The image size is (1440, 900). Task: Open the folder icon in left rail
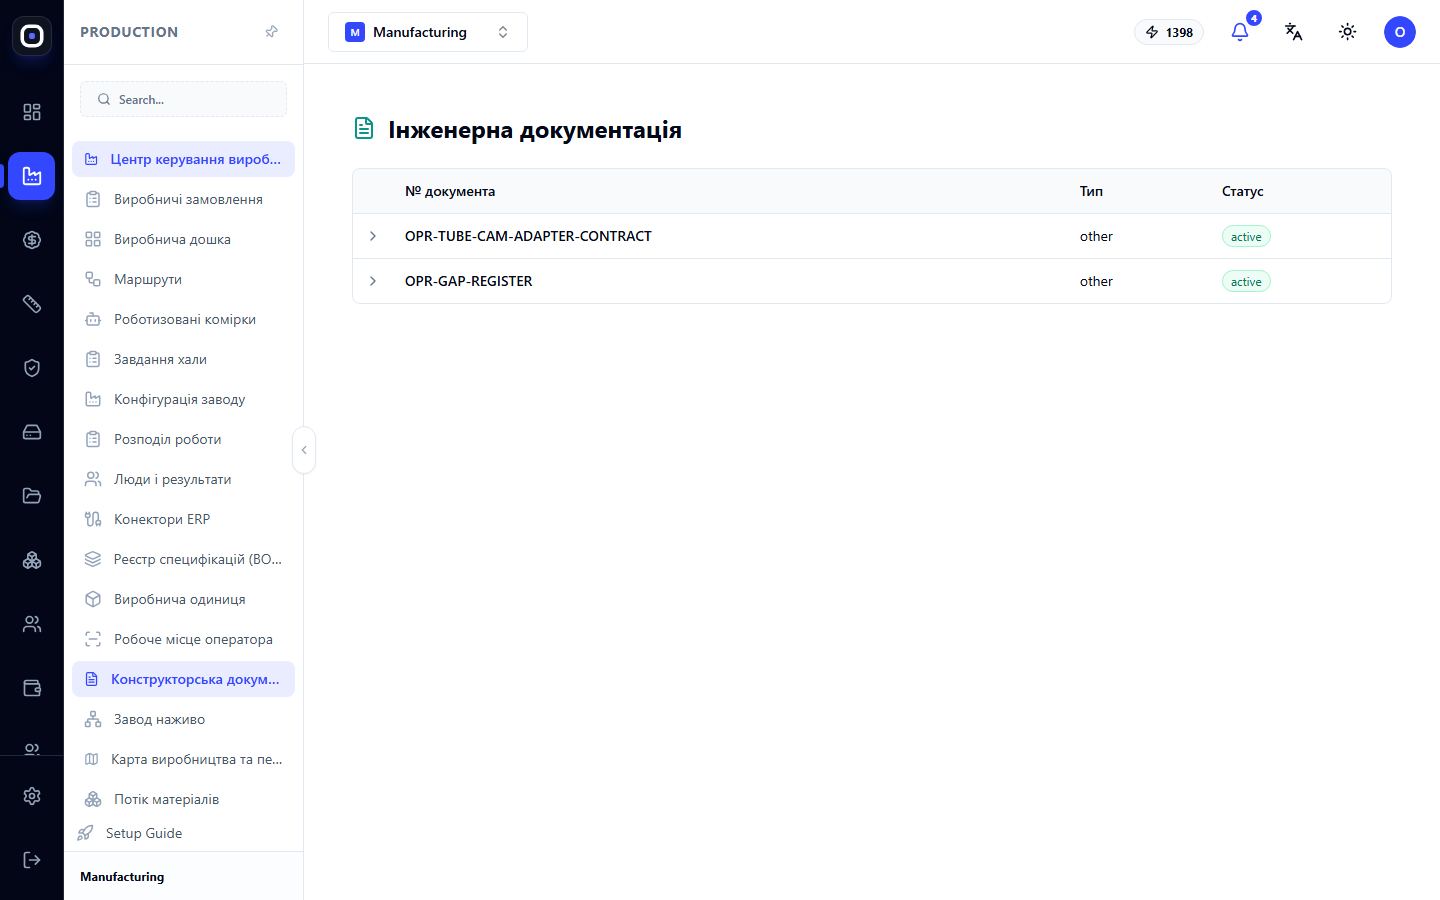32,496
